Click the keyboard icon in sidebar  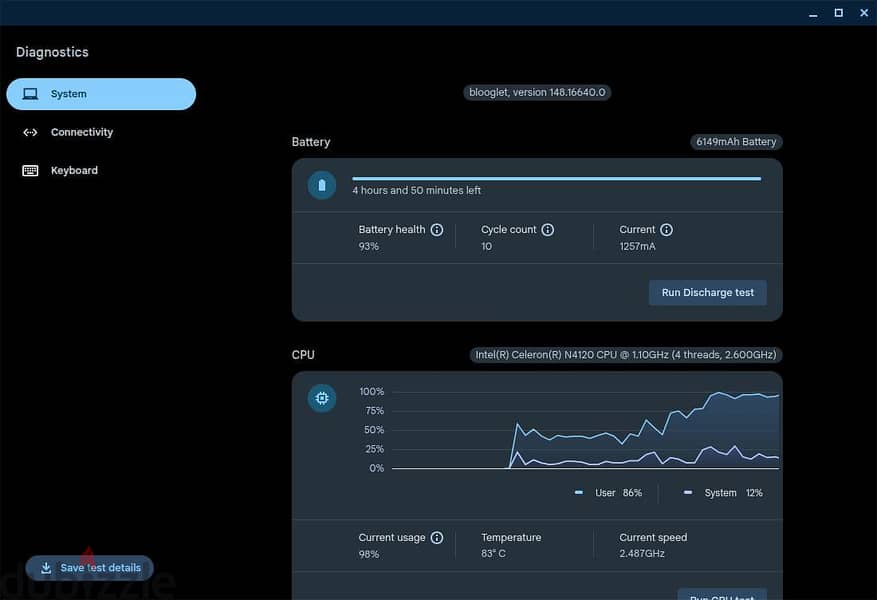[30, 171]
